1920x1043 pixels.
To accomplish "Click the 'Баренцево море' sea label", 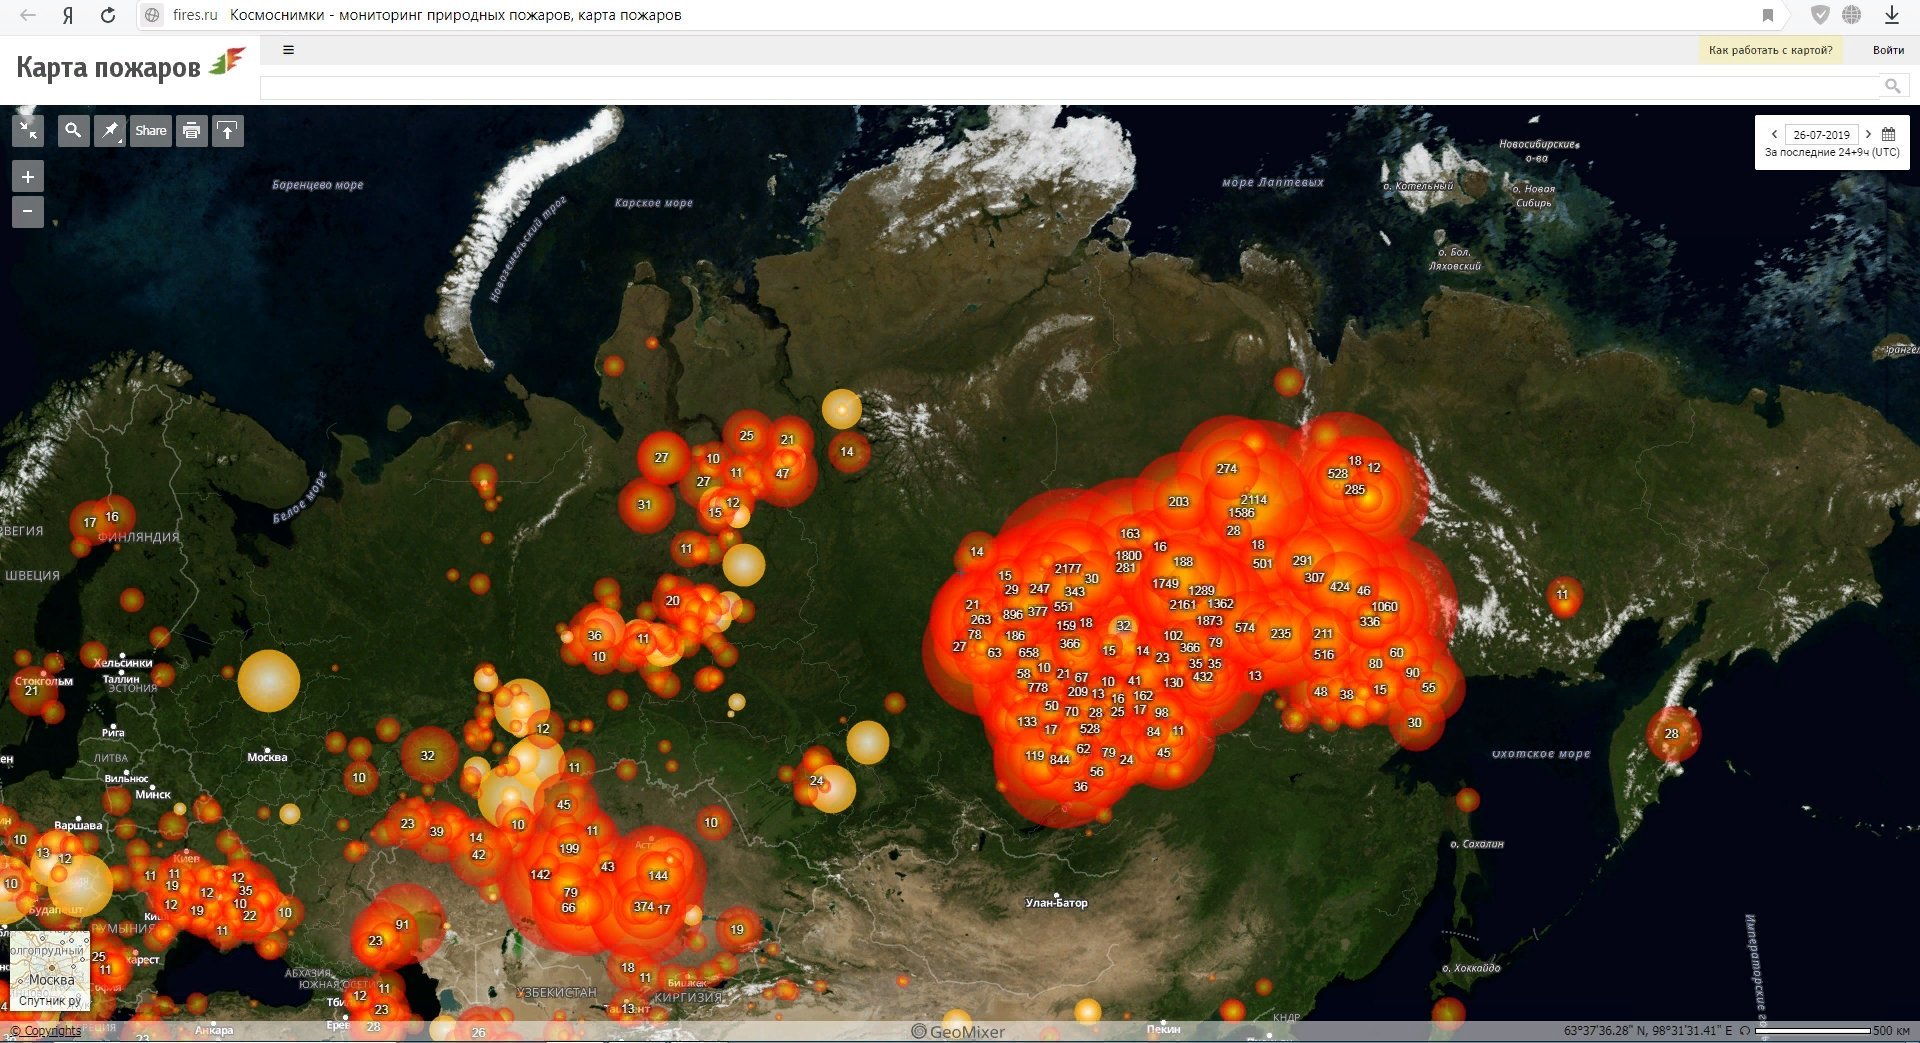I will [318, 184].
